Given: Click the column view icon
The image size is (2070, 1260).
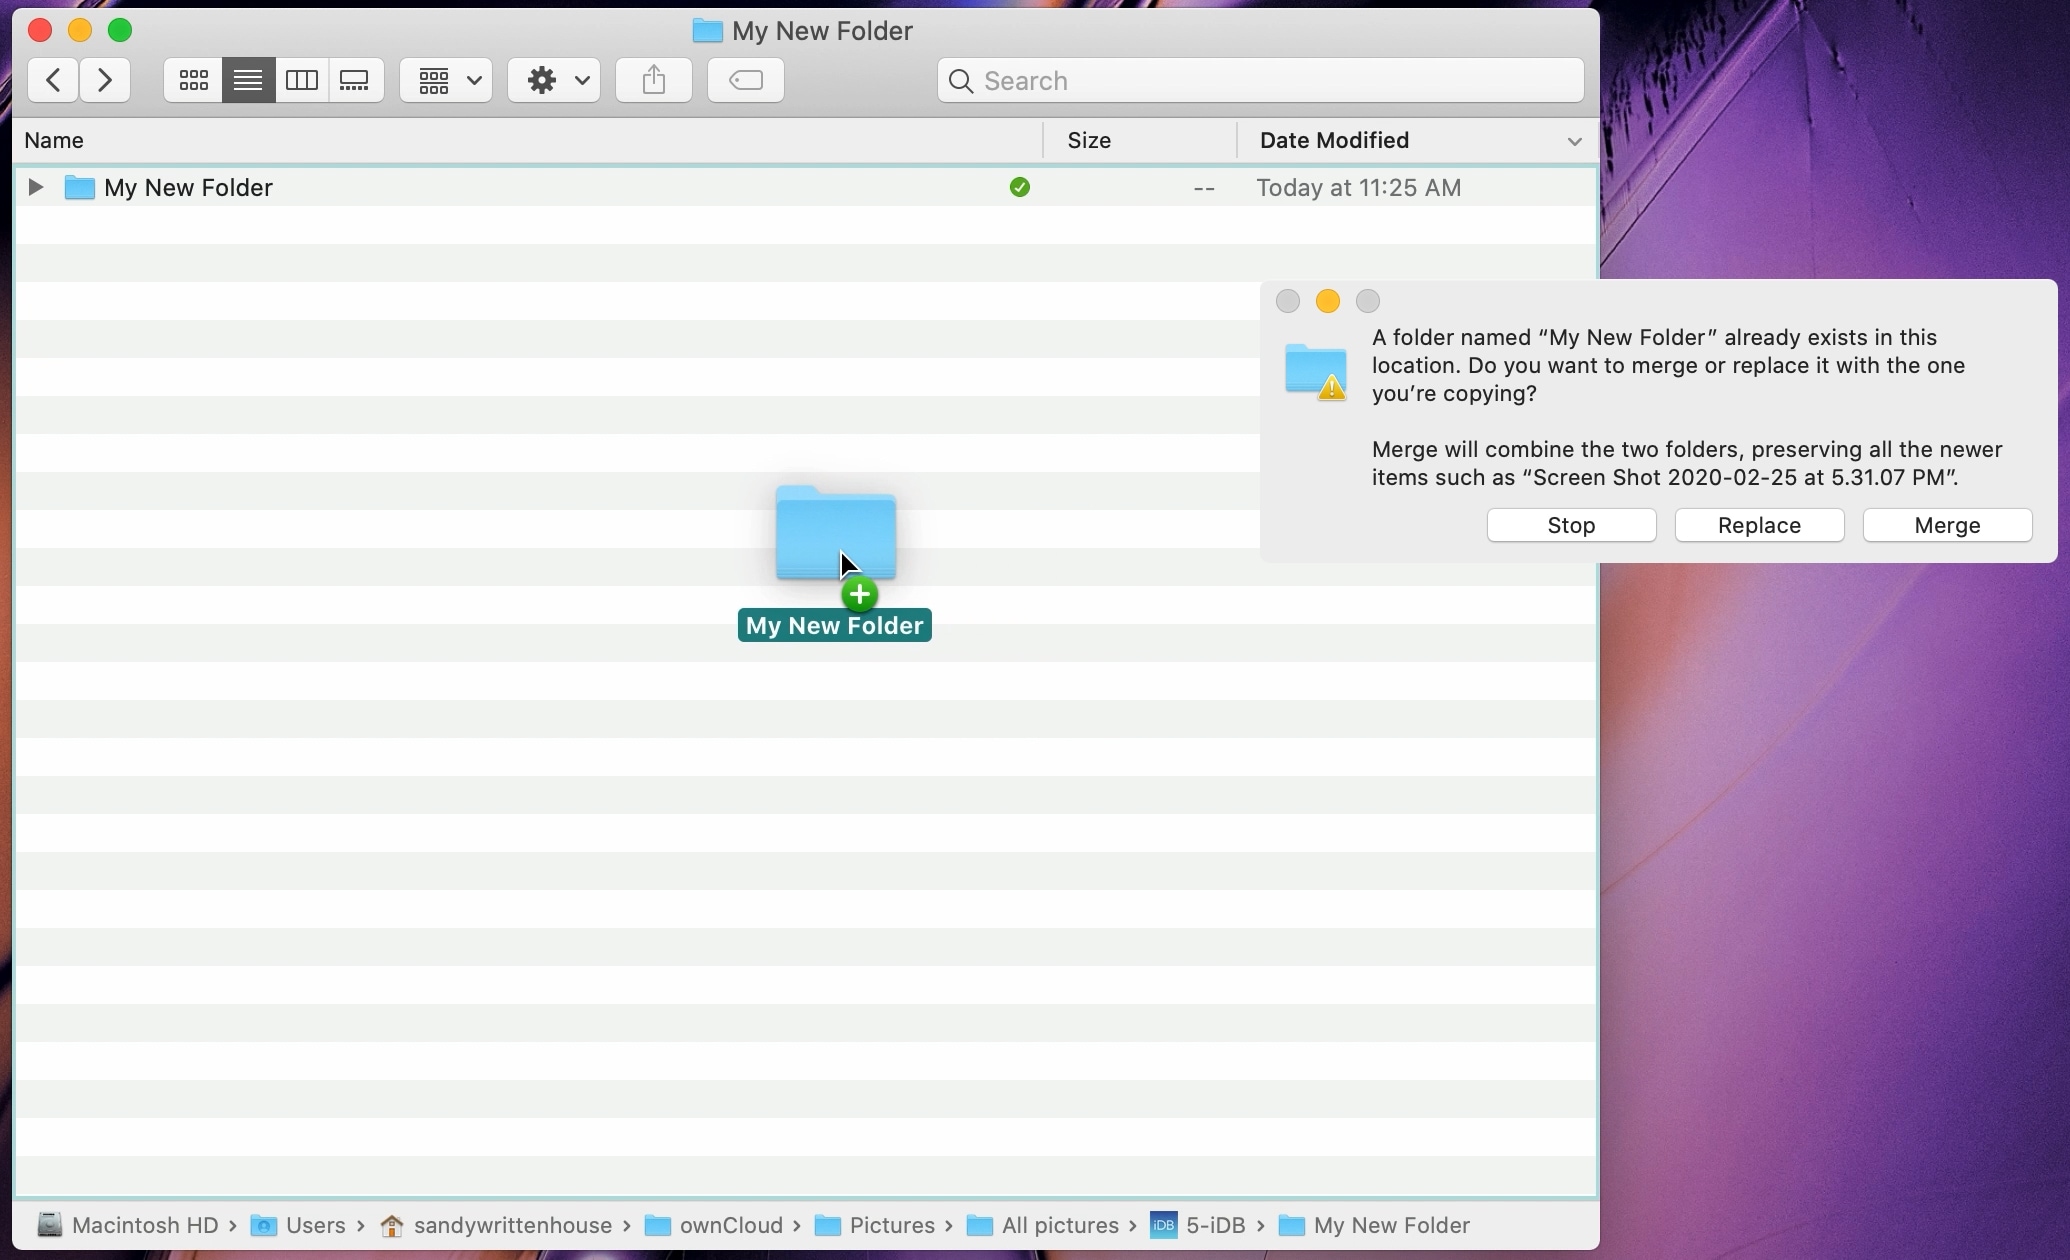Looking at the screenshot, I should 302,80.
